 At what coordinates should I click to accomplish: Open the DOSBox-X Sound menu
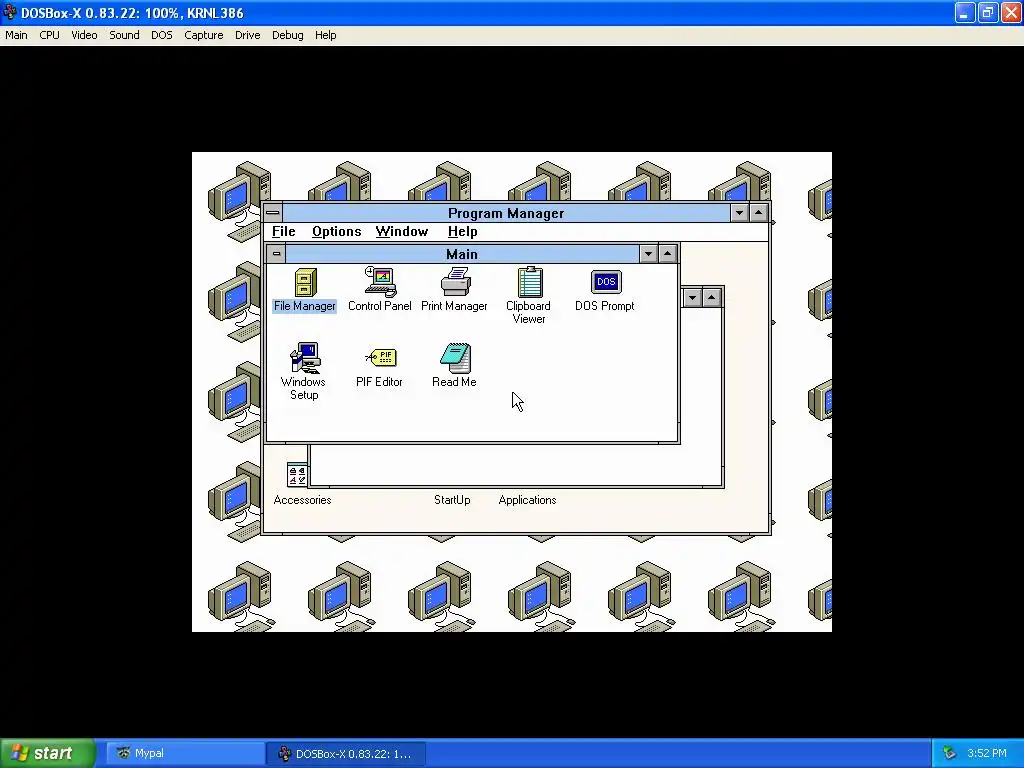pos(124,35)
